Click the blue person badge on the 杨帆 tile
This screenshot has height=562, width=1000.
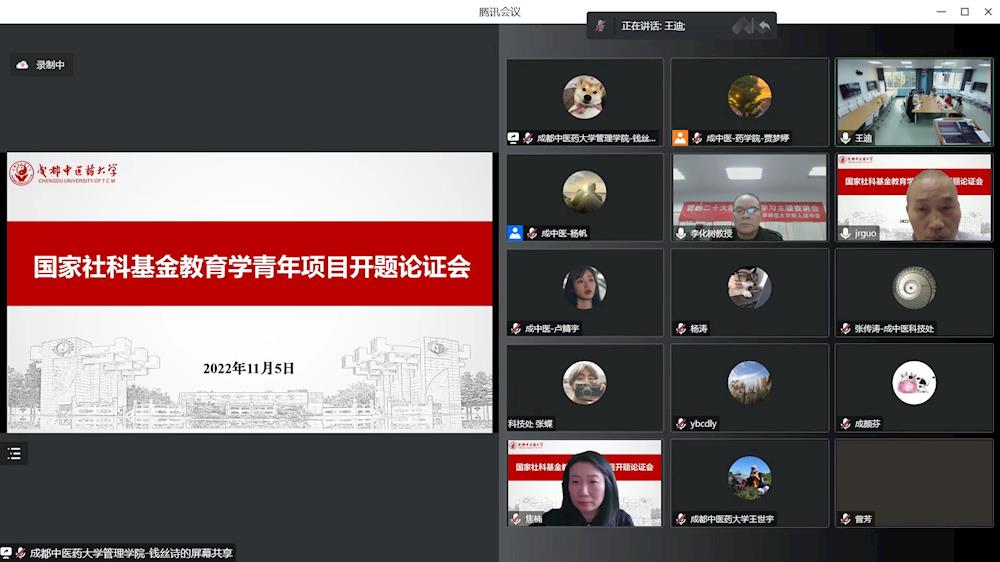[x=515, y=233]
